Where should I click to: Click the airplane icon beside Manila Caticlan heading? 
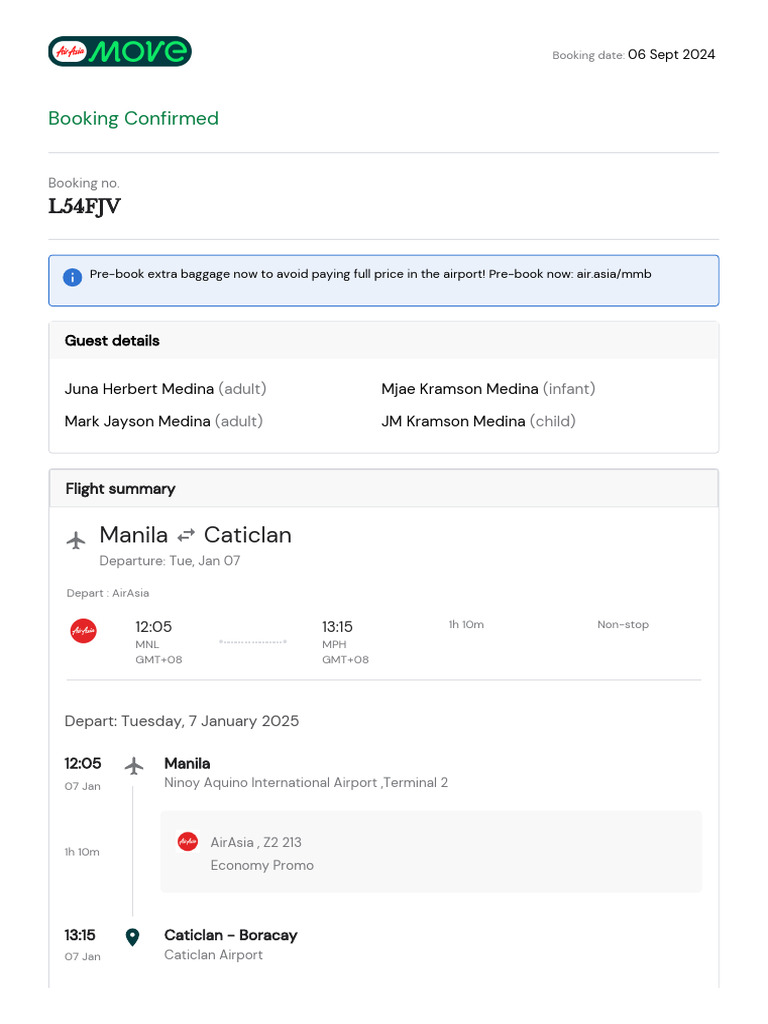pyautogui.click(x=76, y=540)
